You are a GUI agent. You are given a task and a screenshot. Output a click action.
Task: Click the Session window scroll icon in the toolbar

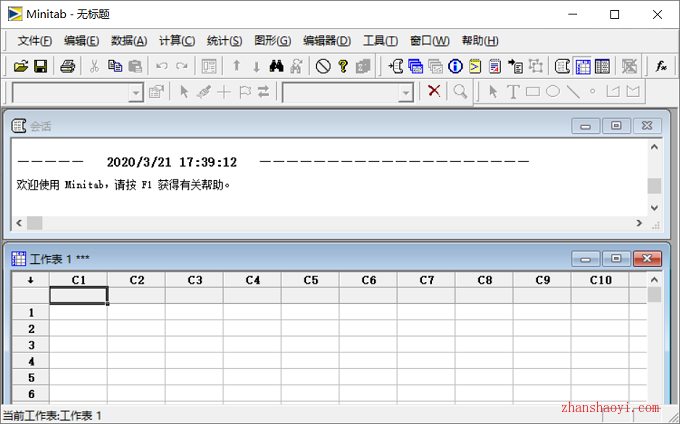[x=562, y=66]
